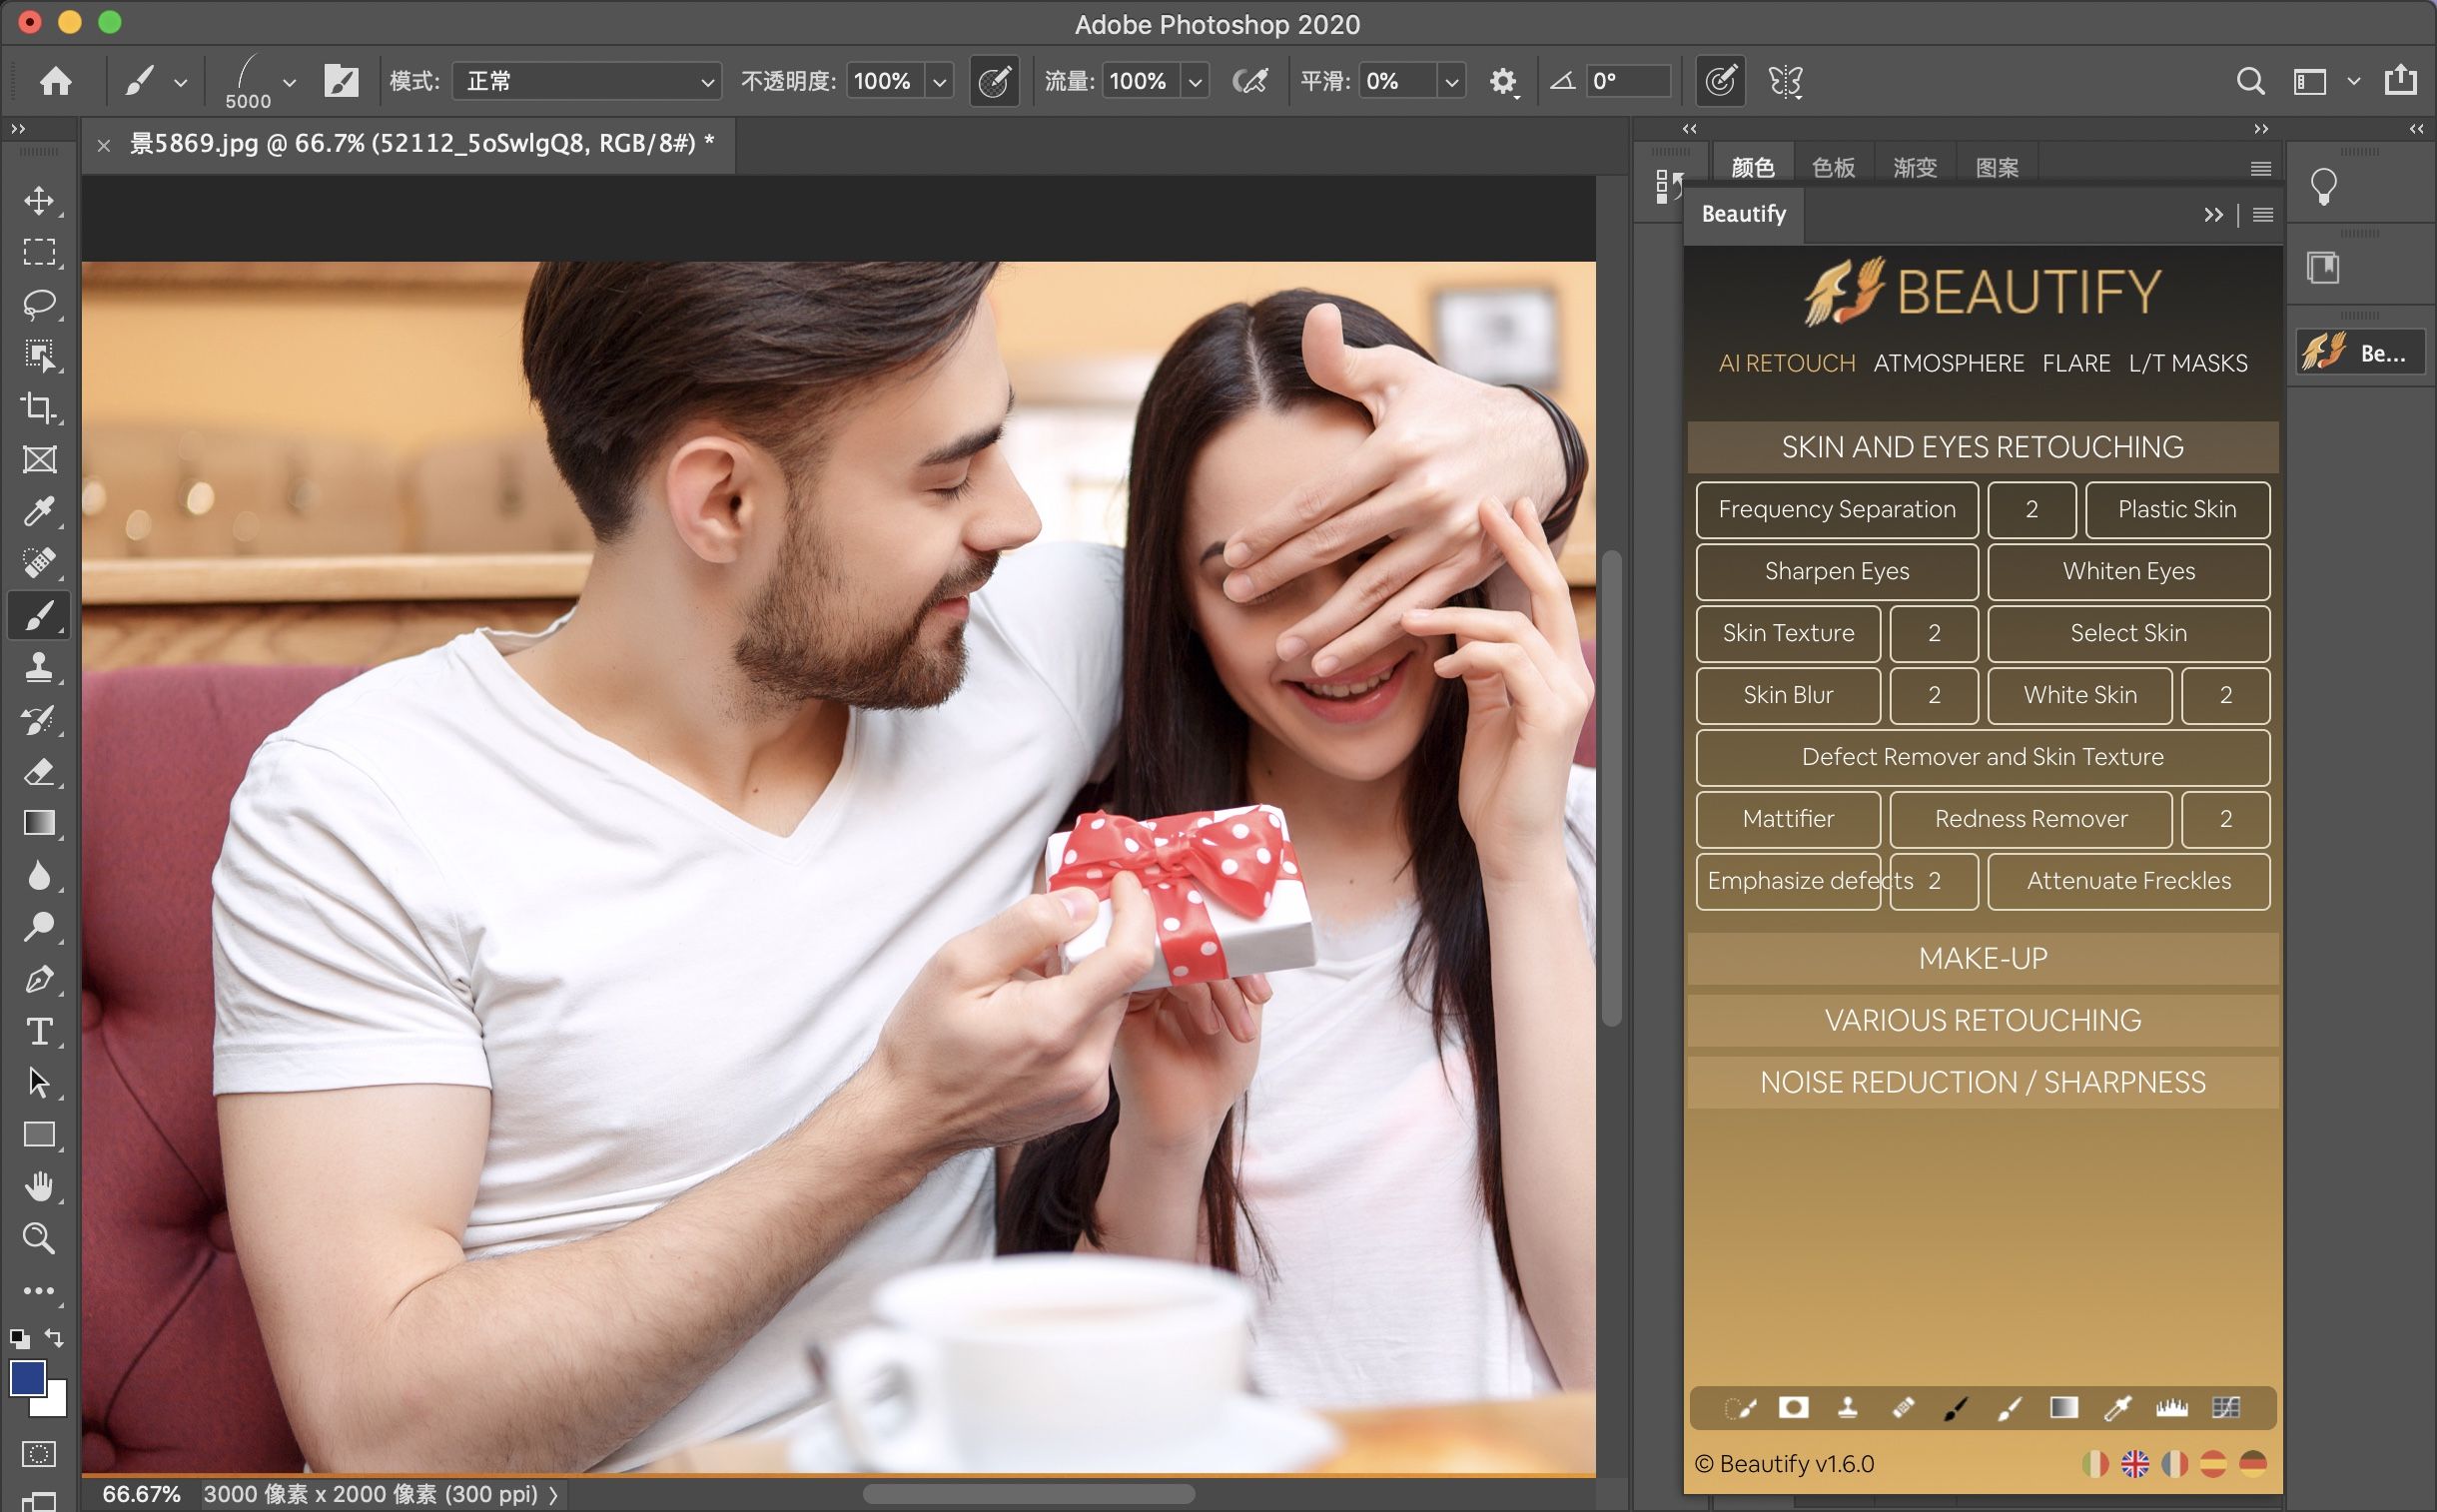The image size is (2437, 1512).
Task: Expand VARIOUS RETOUCHING section
Action: pyautogui.click(x=1983, y=1019)
